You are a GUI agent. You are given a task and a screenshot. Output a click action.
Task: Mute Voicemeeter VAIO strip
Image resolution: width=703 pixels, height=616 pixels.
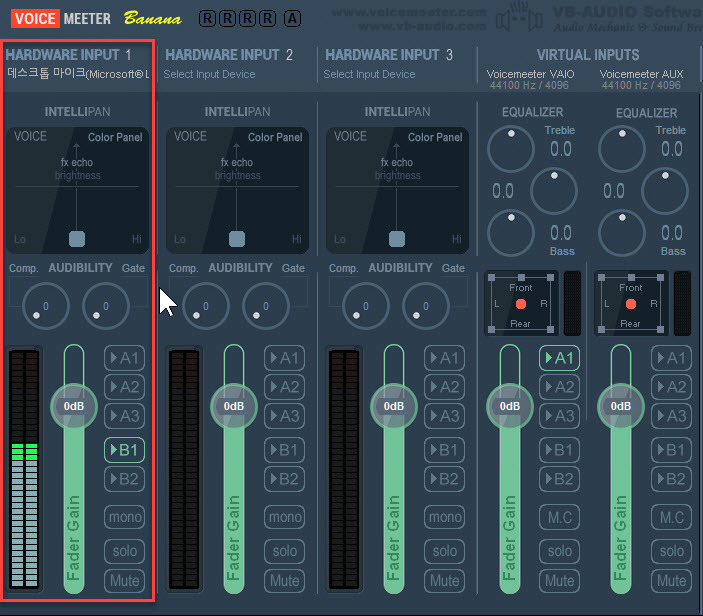(560, 581)
